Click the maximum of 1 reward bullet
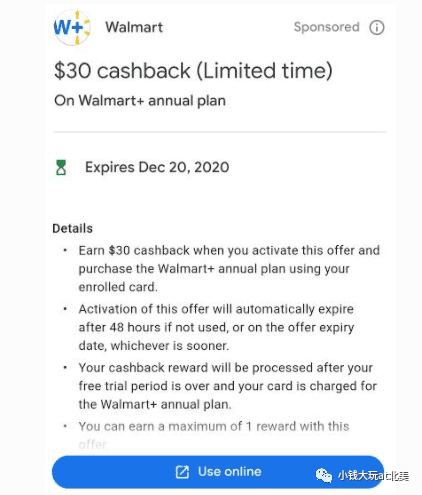Screen dimensions: 422x495 pos(214,435)
